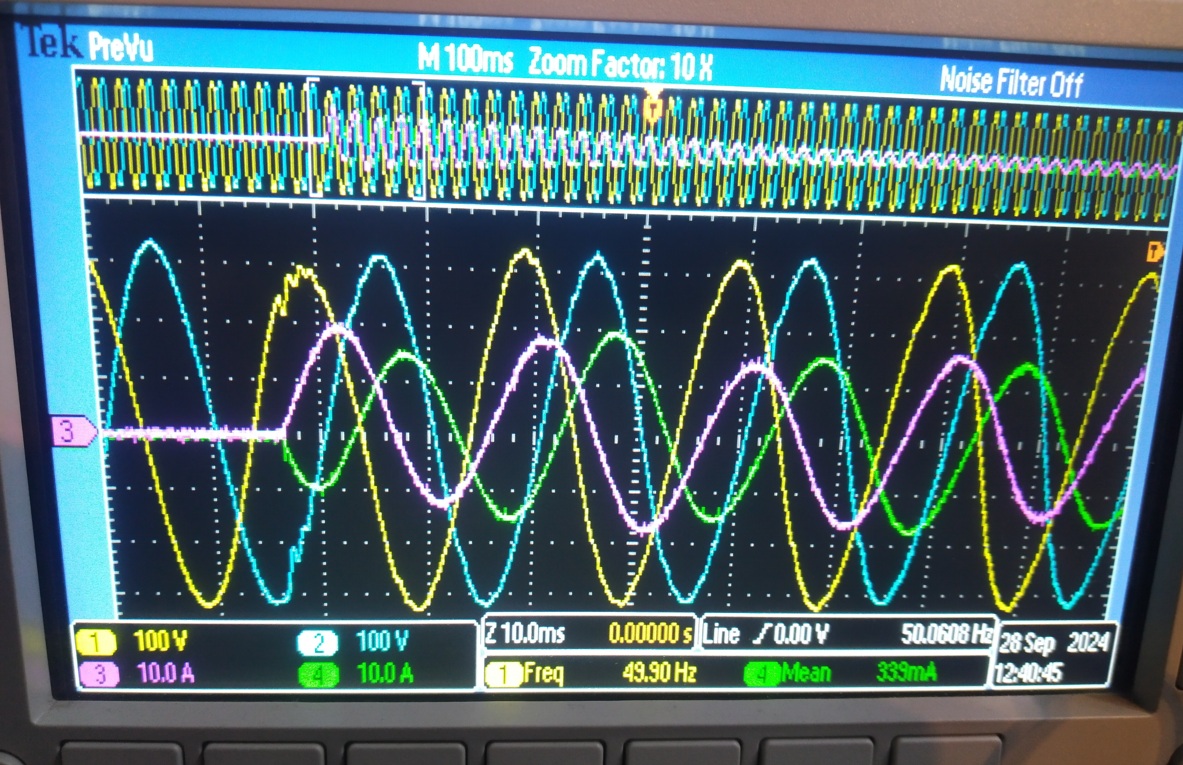Click the cyan channel 2 badge
The width and height of the screenshot is (1183, 765).
pyautogui.click(x=318, y=642)
